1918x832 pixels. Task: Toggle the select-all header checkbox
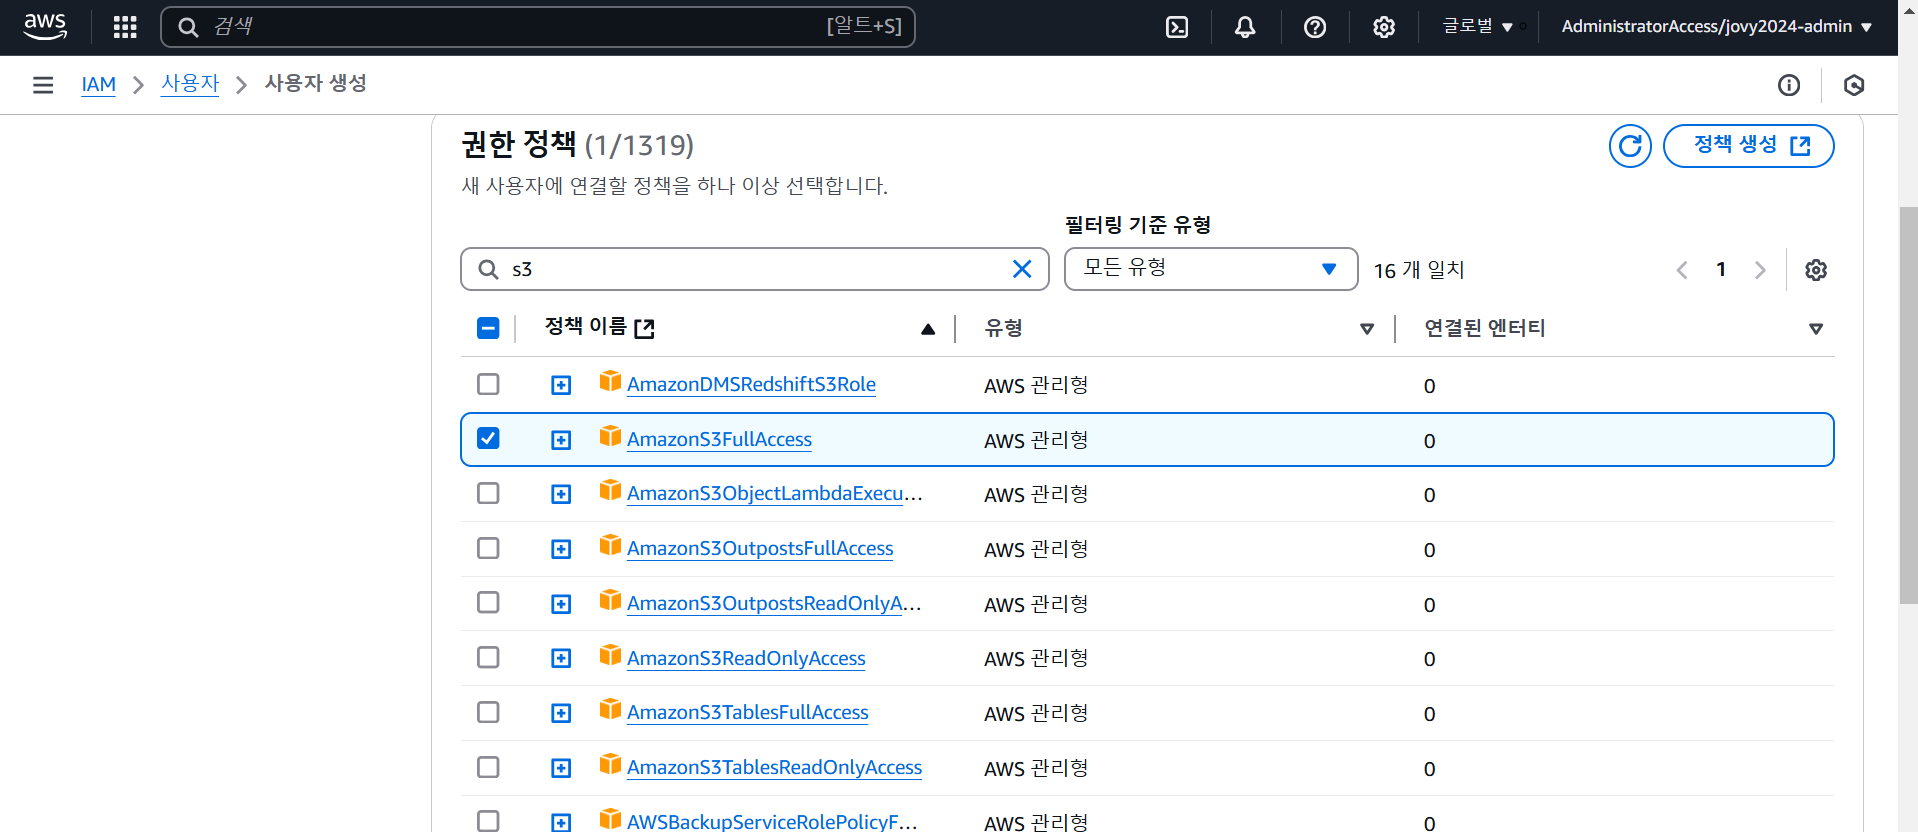pyautogui.click(x=488, y=328)
